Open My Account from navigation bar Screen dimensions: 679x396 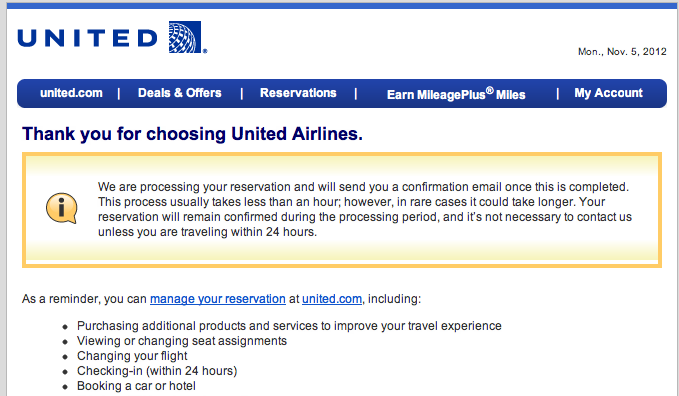pos(608,93)
